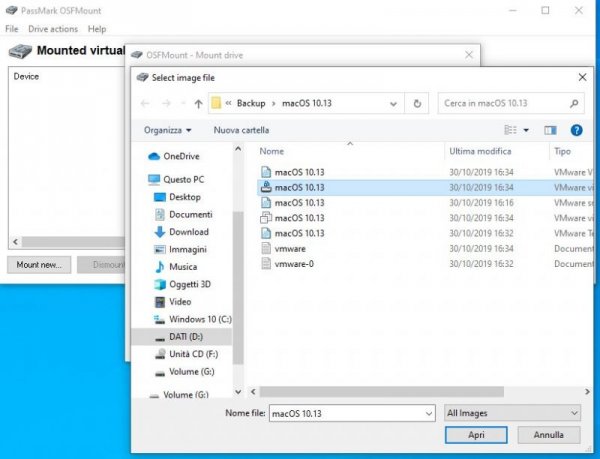The height and width of the screenshot is (459, 600).
Task: Open Musica in the sidebar
Action: click(x=183, y=267)
